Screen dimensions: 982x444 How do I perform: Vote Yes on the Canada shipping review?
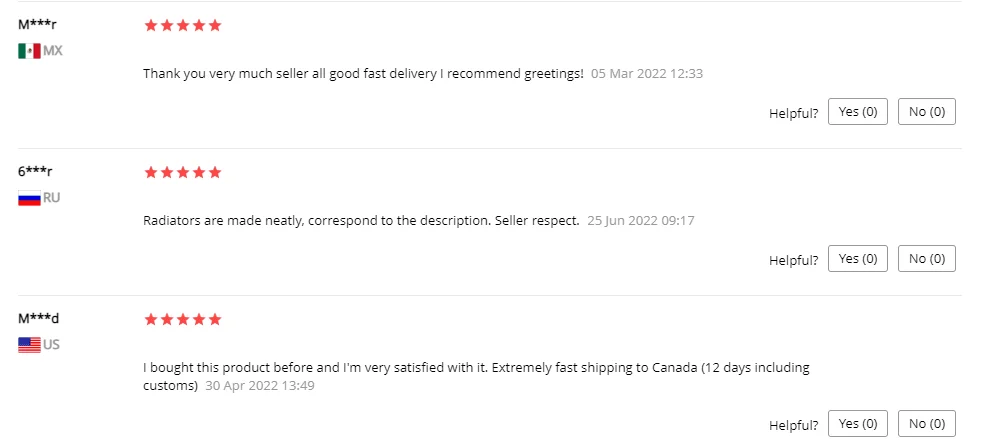click(x=858, y=422)
